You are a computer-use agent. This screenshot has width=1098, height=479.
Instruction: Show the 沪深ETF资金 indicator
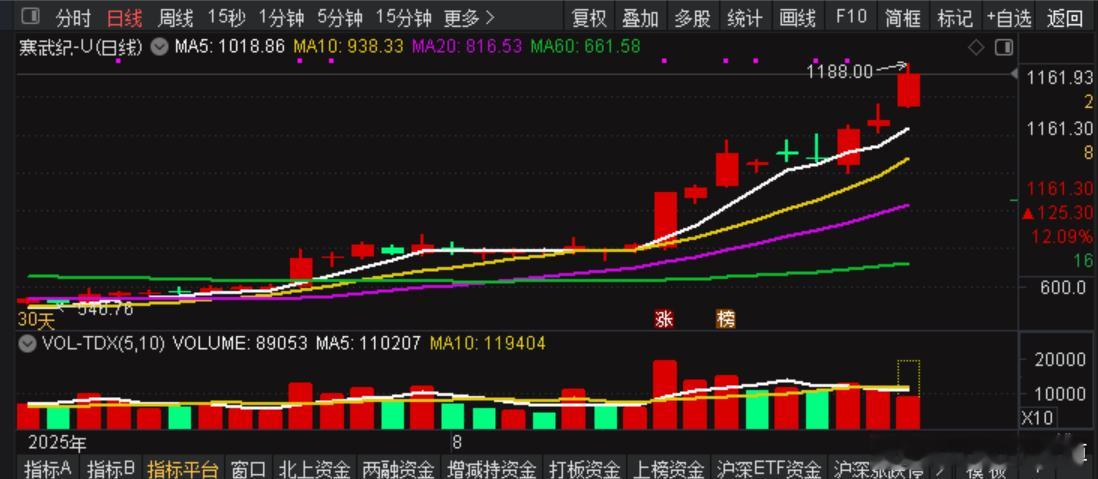click(x=768, y=468)
